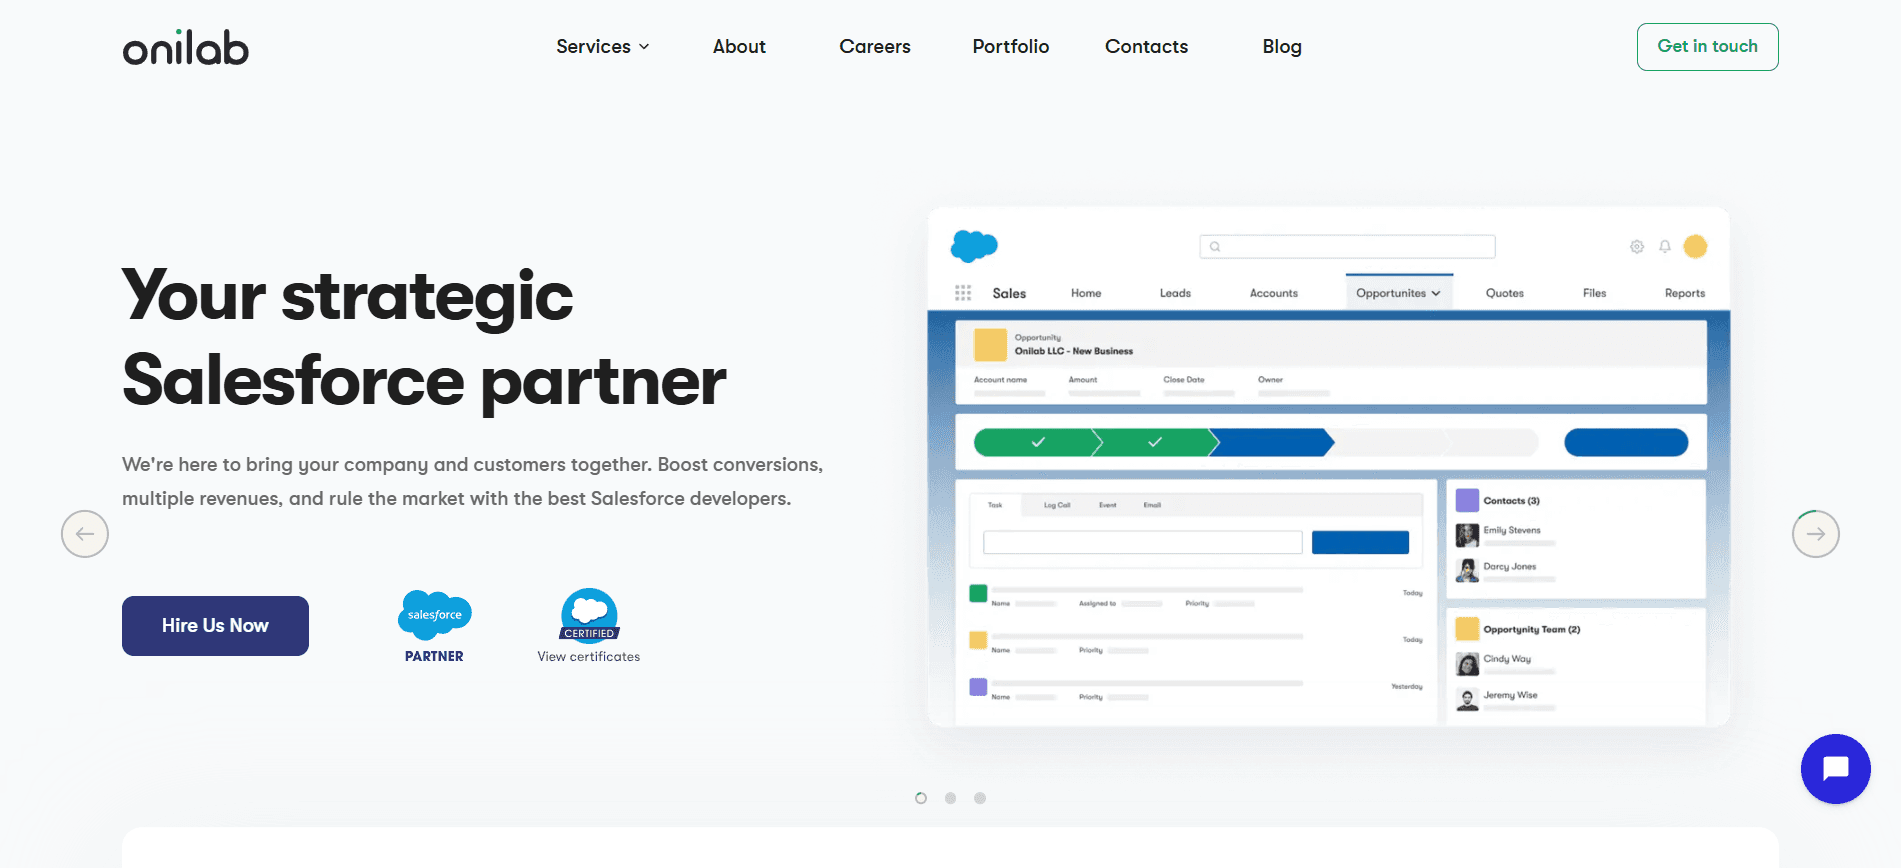Go to Careers page

[875, 47]
